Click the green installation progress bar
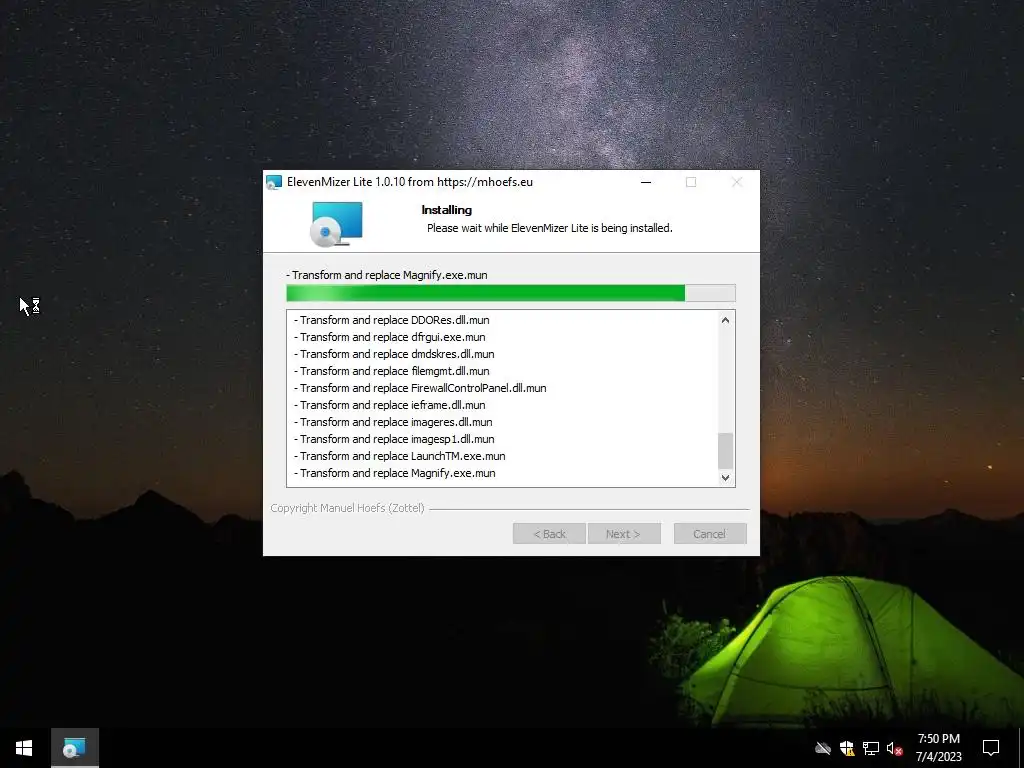This screenshot has width=1024, height=768. coord(511,293)
